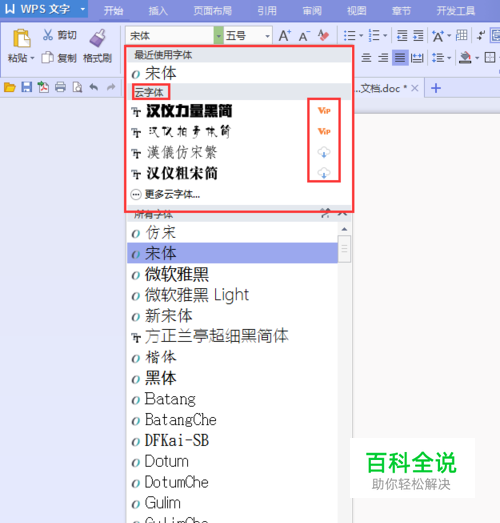
Task: Expand numbering style arrow
Action: click(385, 35)
